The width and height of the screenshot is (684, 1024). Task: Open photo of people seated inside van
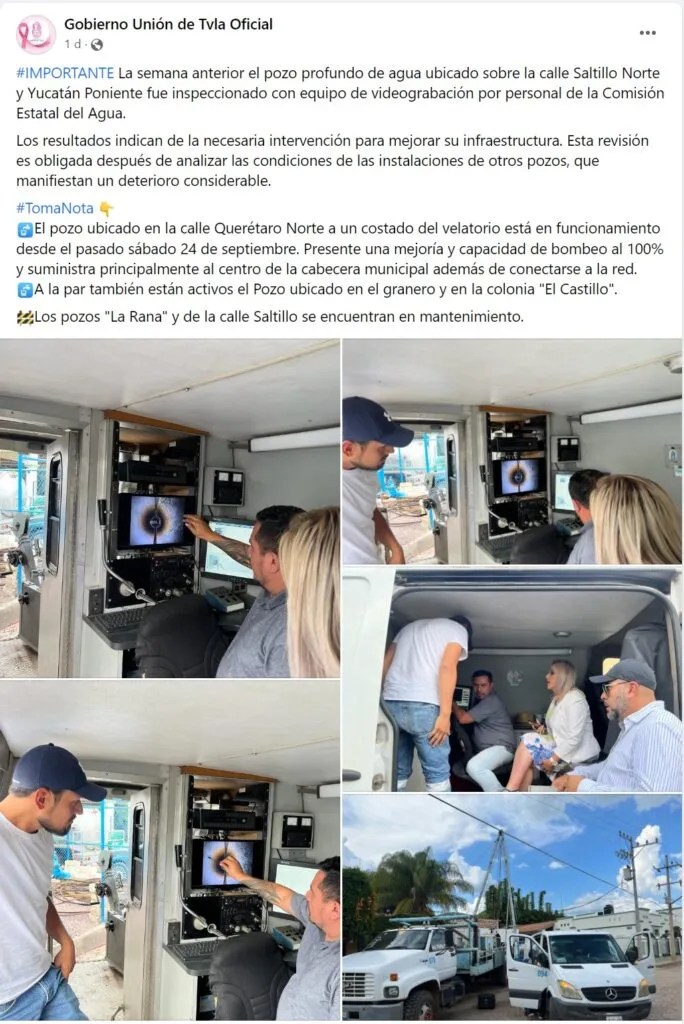(512, 679)
